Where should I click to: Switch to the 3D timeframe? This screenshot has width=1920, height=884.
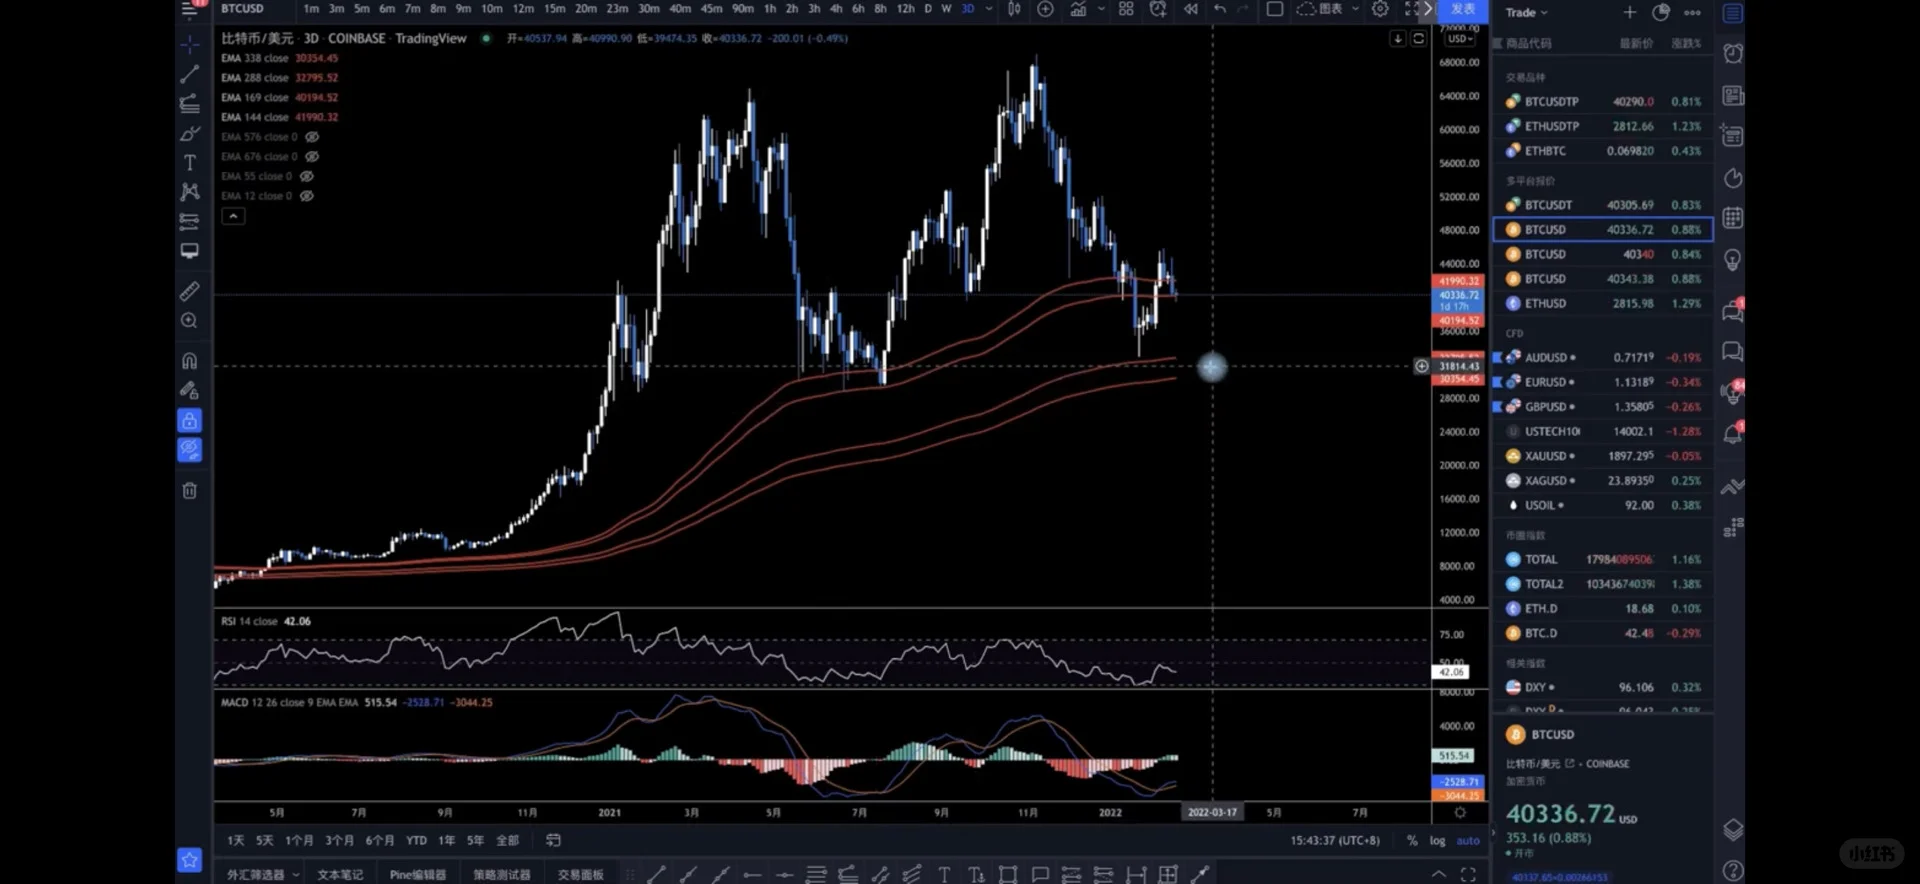click(x=967, y=9)
